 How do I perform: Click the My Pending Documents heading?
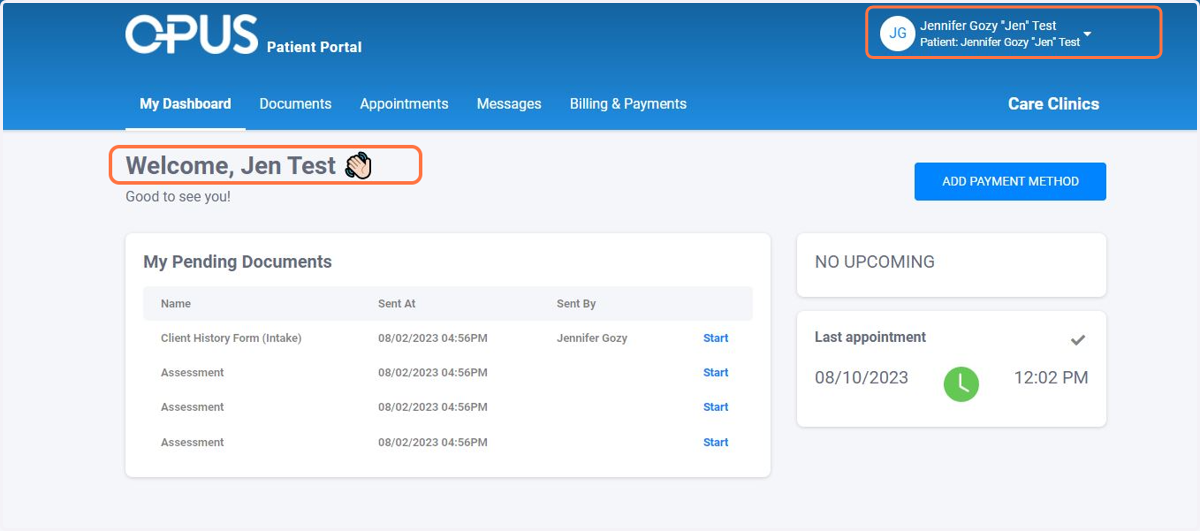[238, 262]
